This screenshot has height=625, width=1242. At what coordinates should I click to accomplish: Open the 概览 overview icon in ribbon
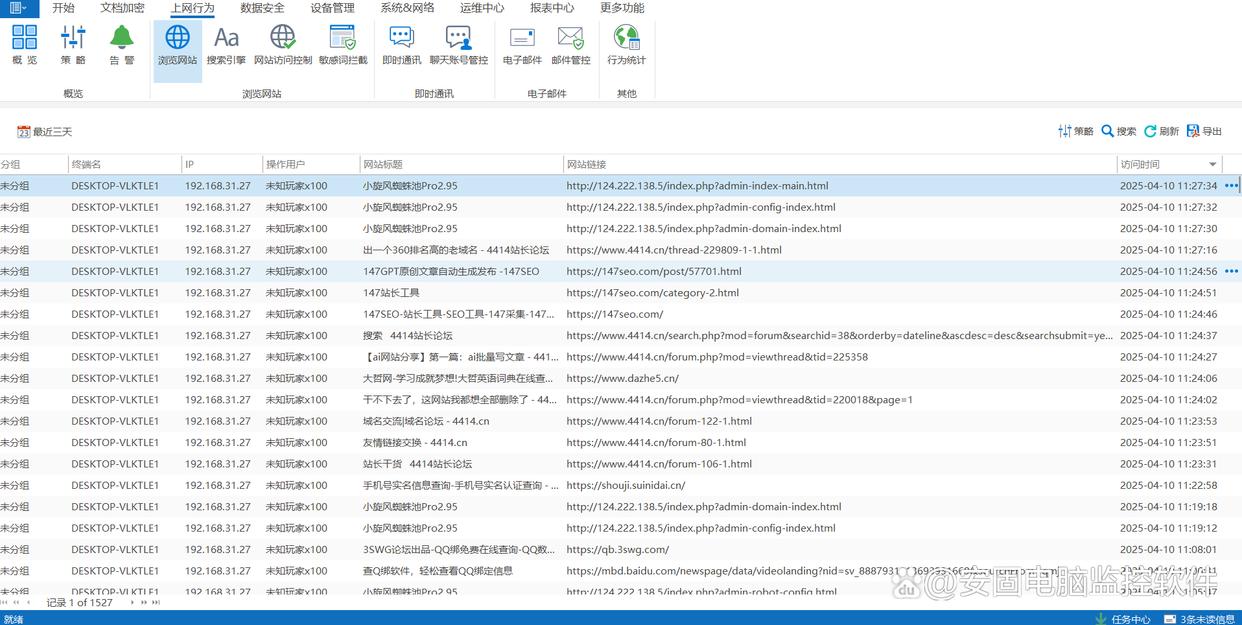(25, 46)
